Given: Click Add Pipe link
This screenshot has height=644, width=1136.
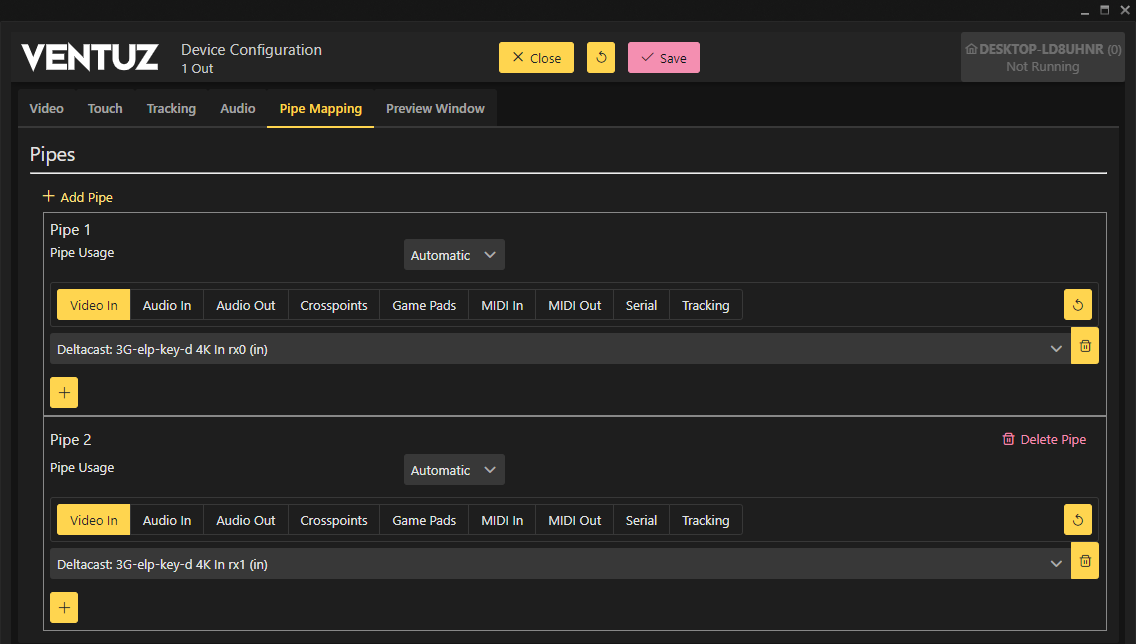Looking at the screenshot, I should point(78,197).
